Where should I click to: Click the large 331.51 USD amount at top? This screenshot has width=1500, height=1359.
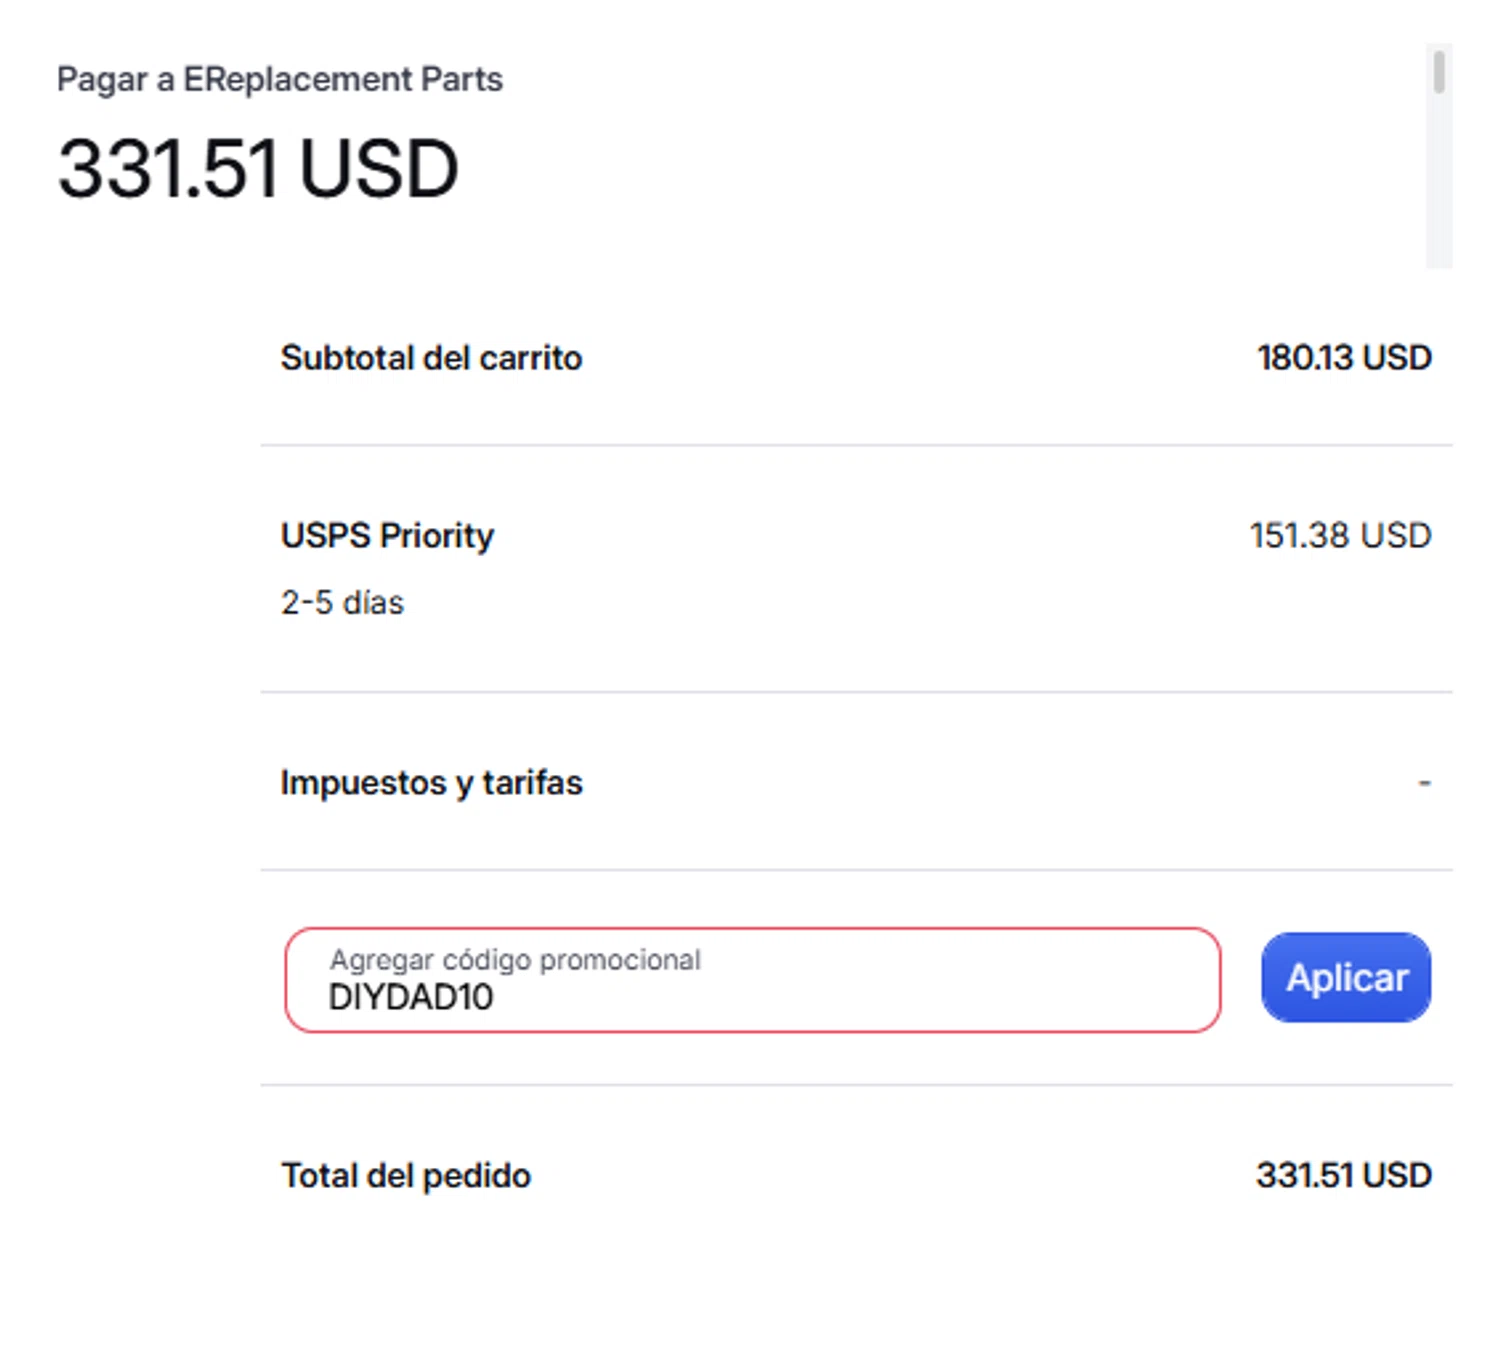[x=258, y=168]
